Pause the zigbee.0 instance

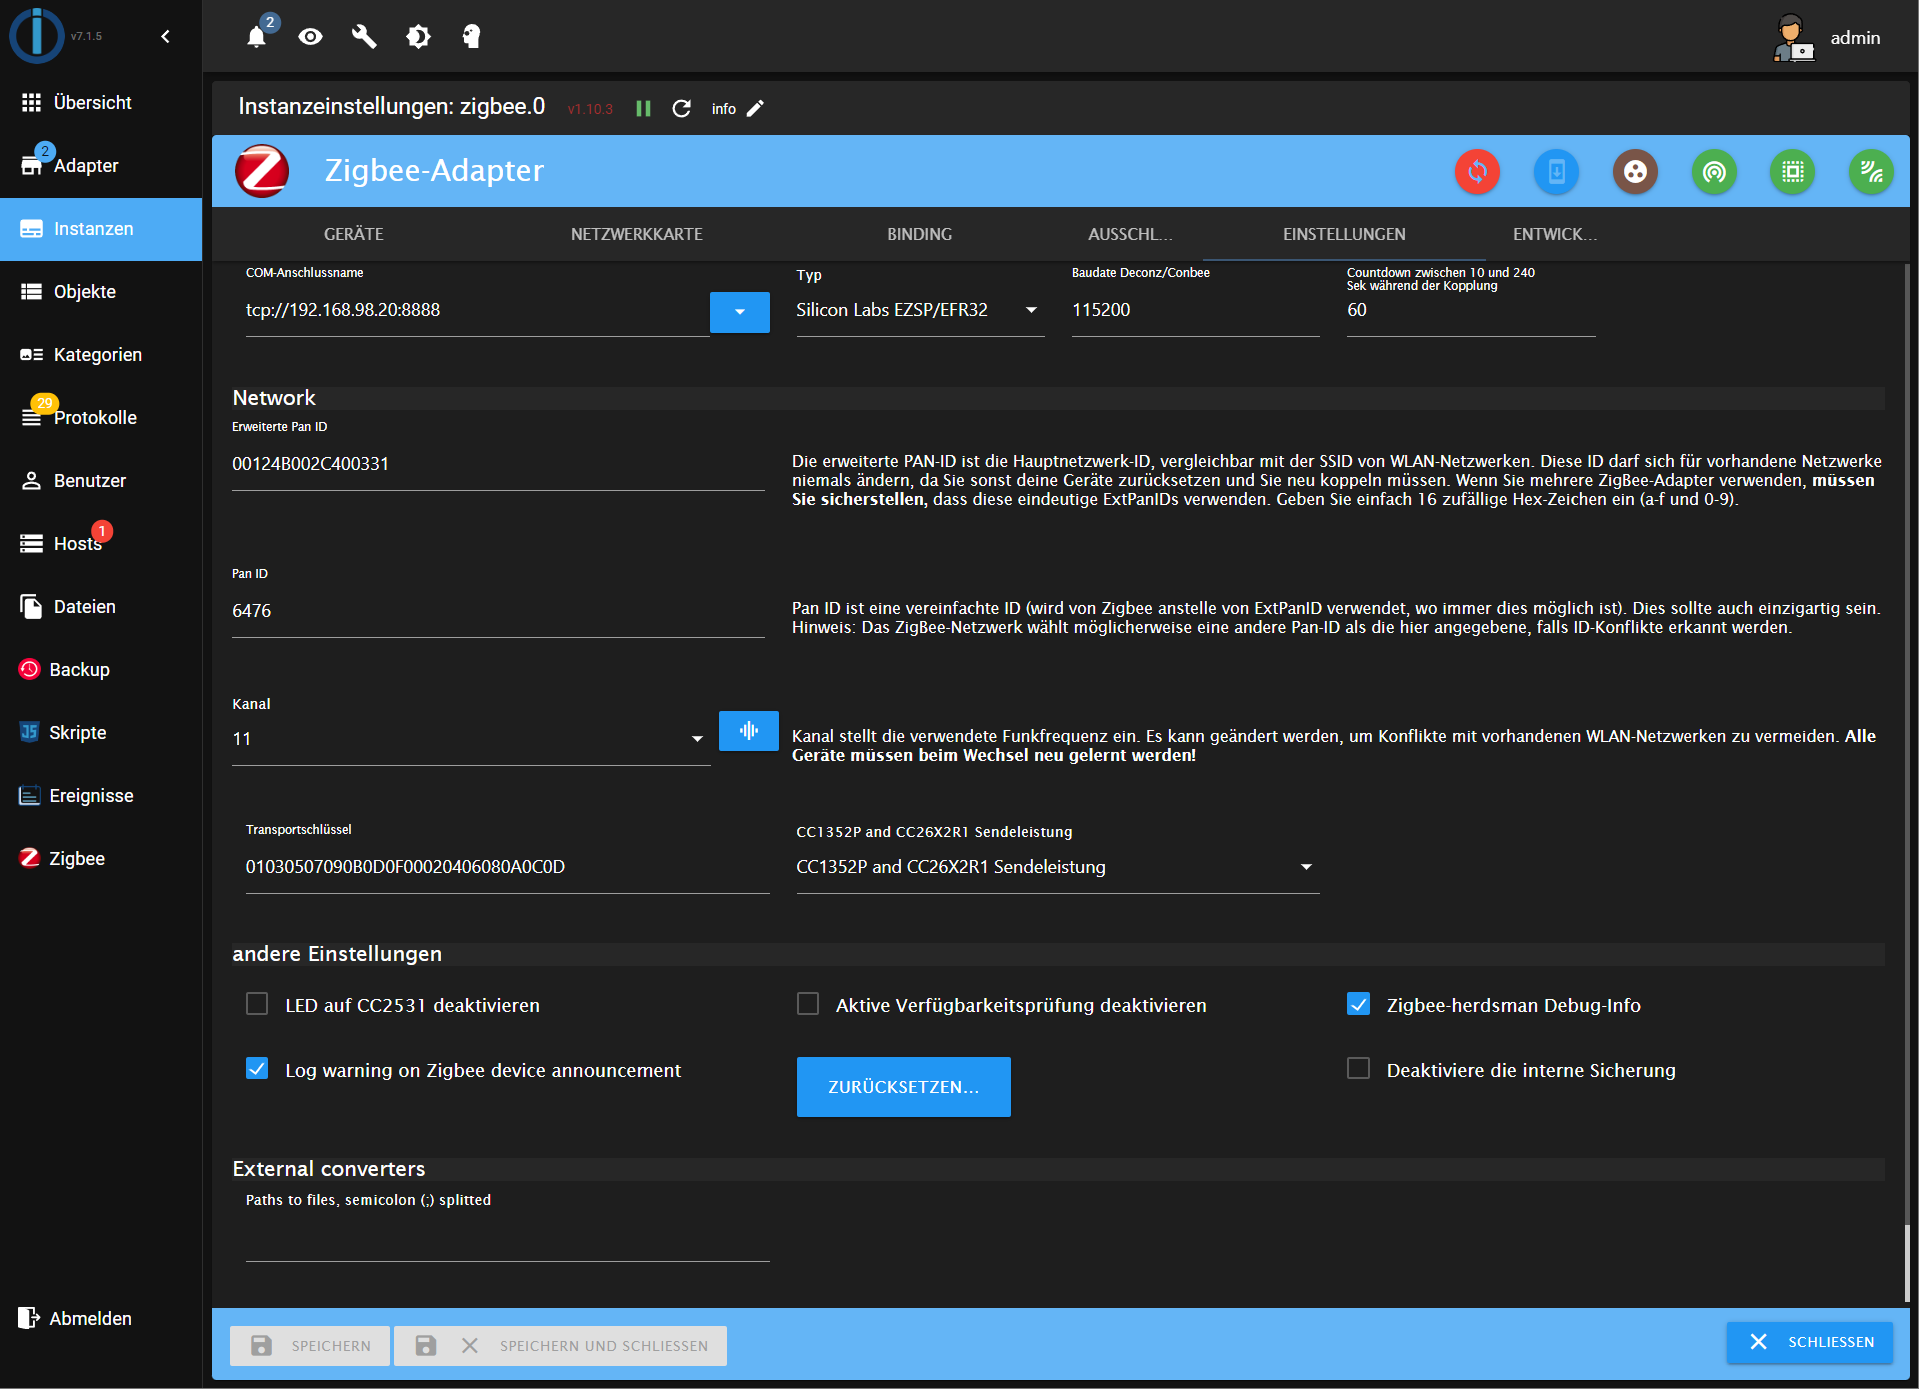[643, 108]
